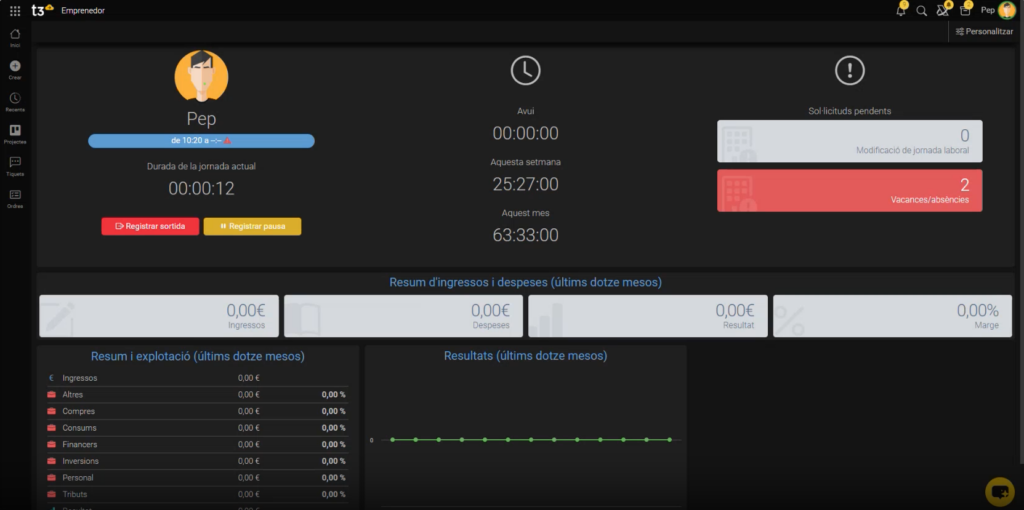Open Recents in the sidebar
This screenshot has height=510, width=1024.
(15, 100)
